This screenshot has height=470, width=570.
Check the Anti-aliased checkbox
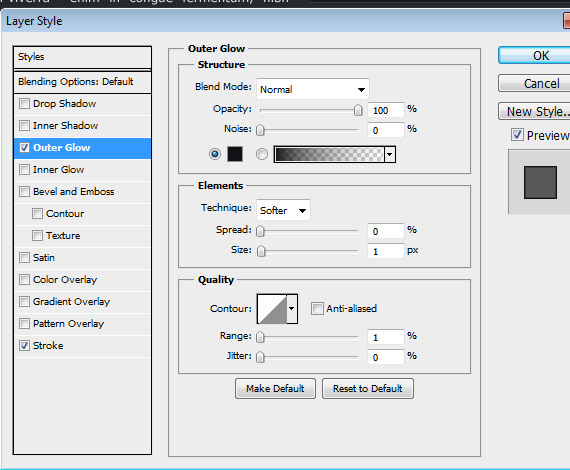point(317,309)
